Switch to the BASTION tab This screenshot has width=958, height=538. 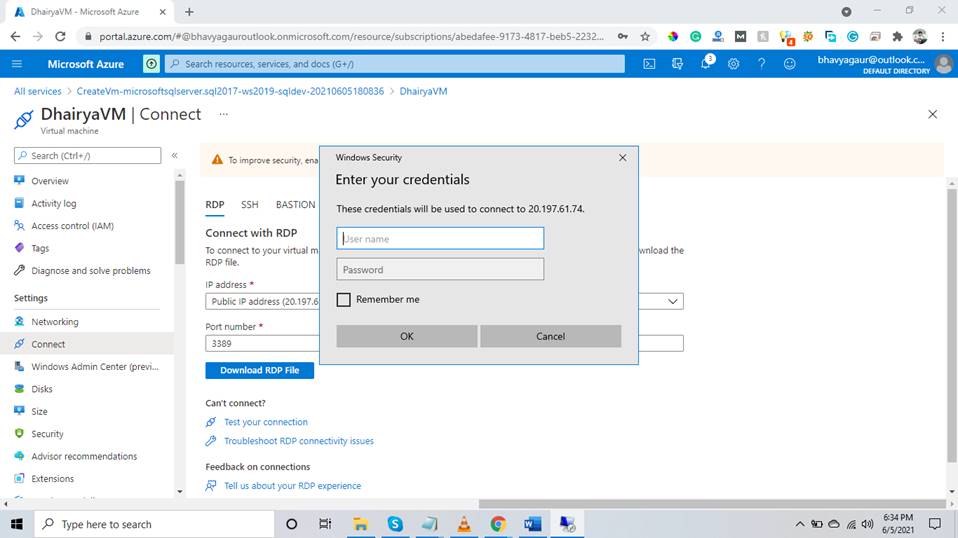tap(296, 205)
